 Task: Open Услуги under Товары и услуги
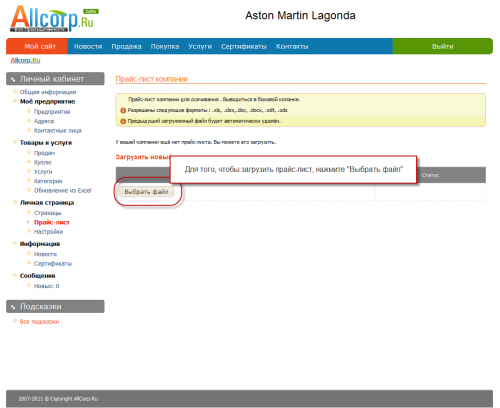(x=43, y=172)
